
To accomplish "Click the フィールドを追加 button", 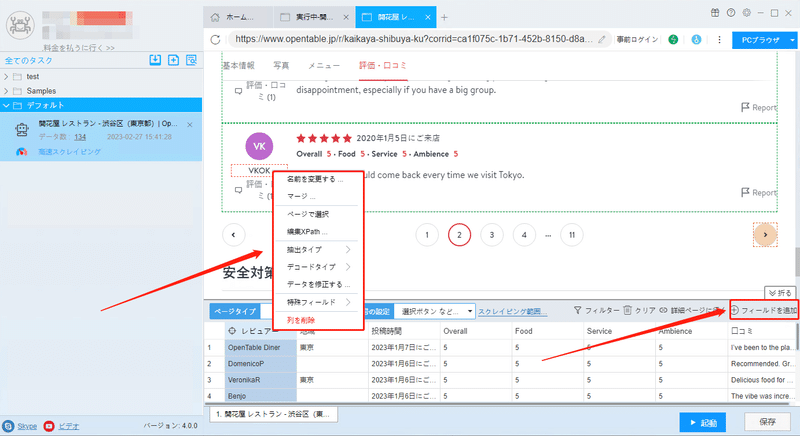I will 764,310.
